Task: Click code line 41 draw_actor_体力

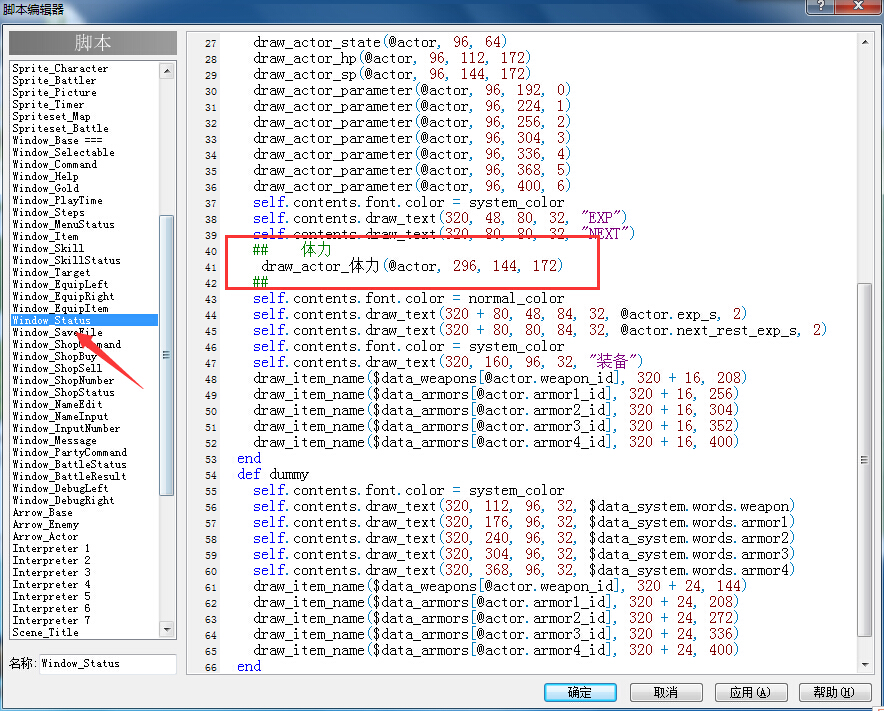Action: (412, 266)
